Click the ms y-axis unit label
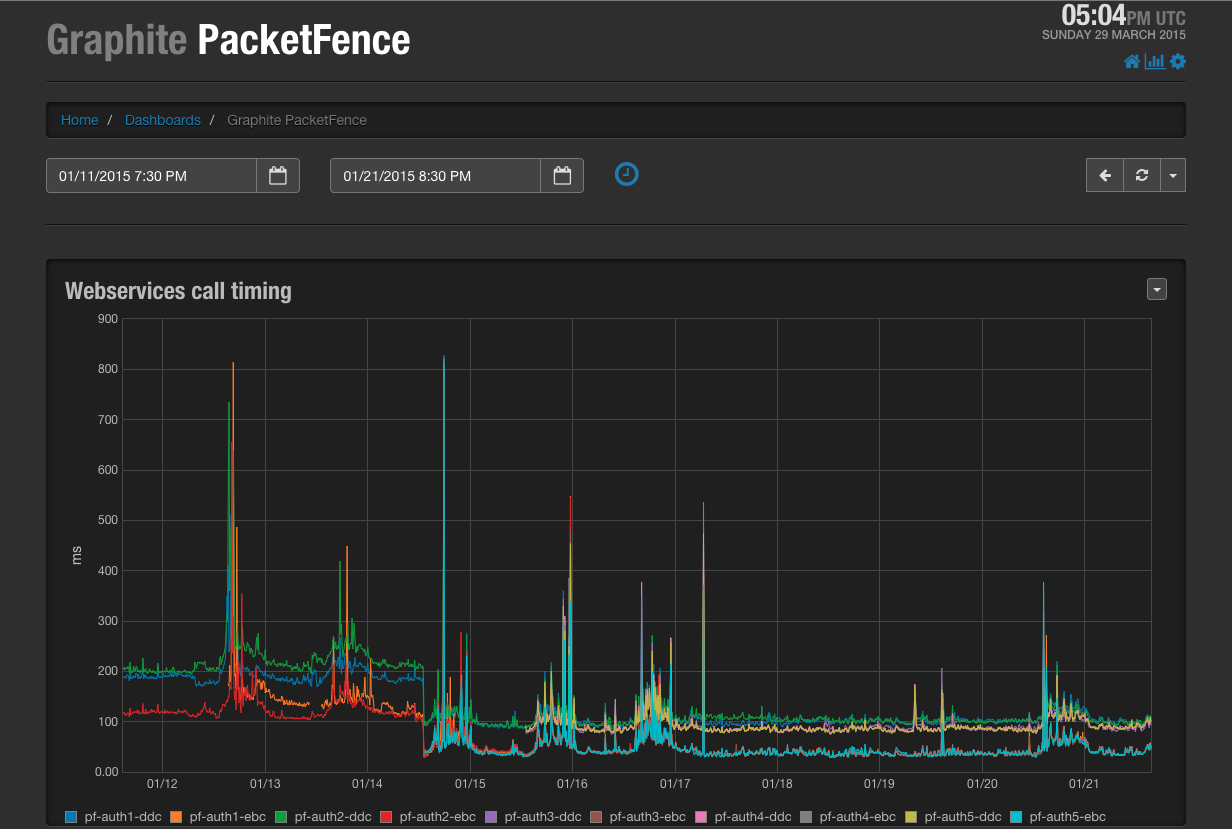This screenshot has height=829, width=1232. (x=77, y=555)
